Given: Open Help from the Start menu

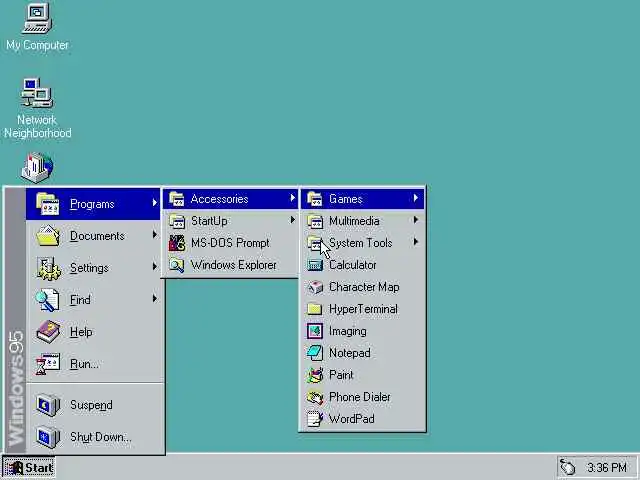Looking at the screenshot, I should pyautogui.click(x=93, y=332).
